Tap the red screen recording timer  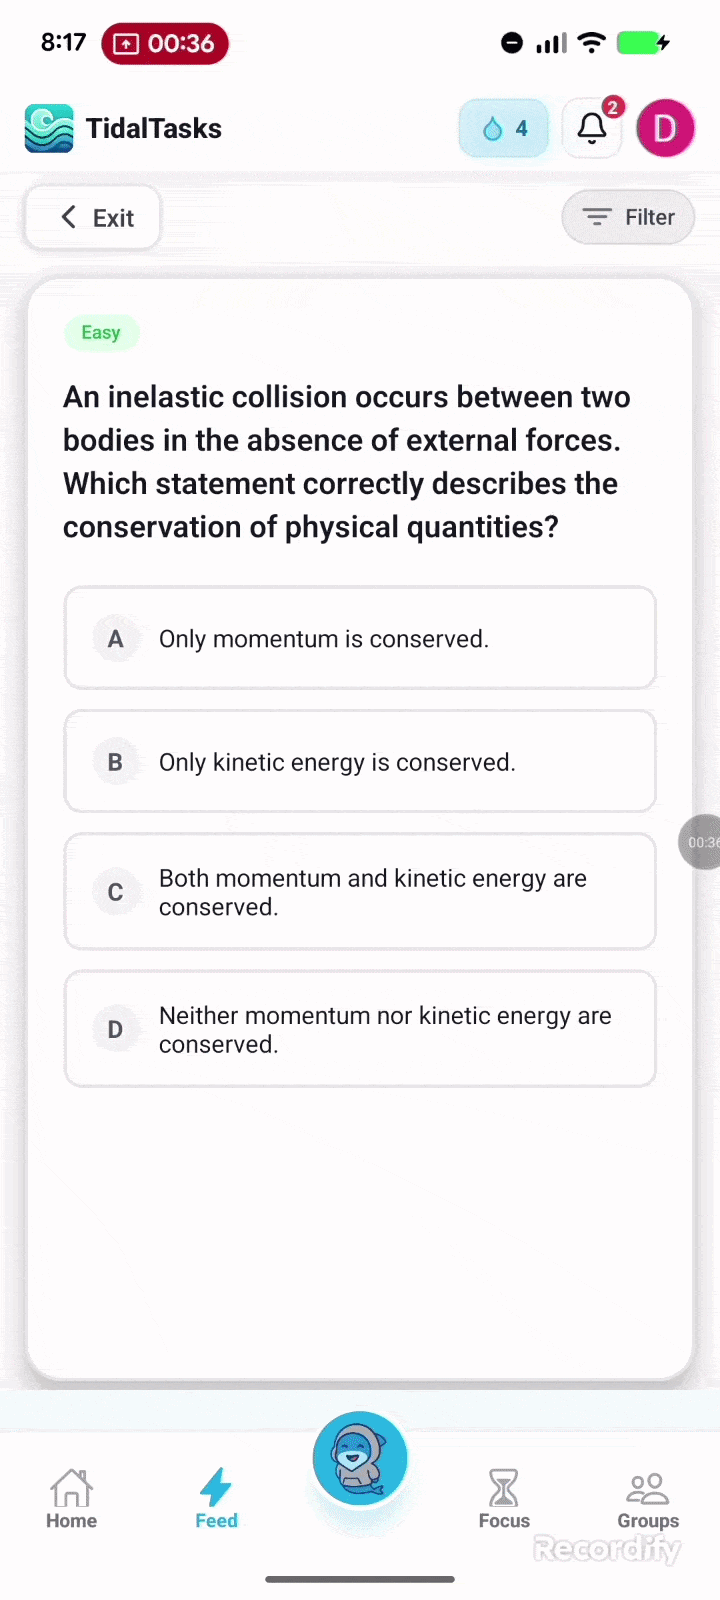coord(165,43)
